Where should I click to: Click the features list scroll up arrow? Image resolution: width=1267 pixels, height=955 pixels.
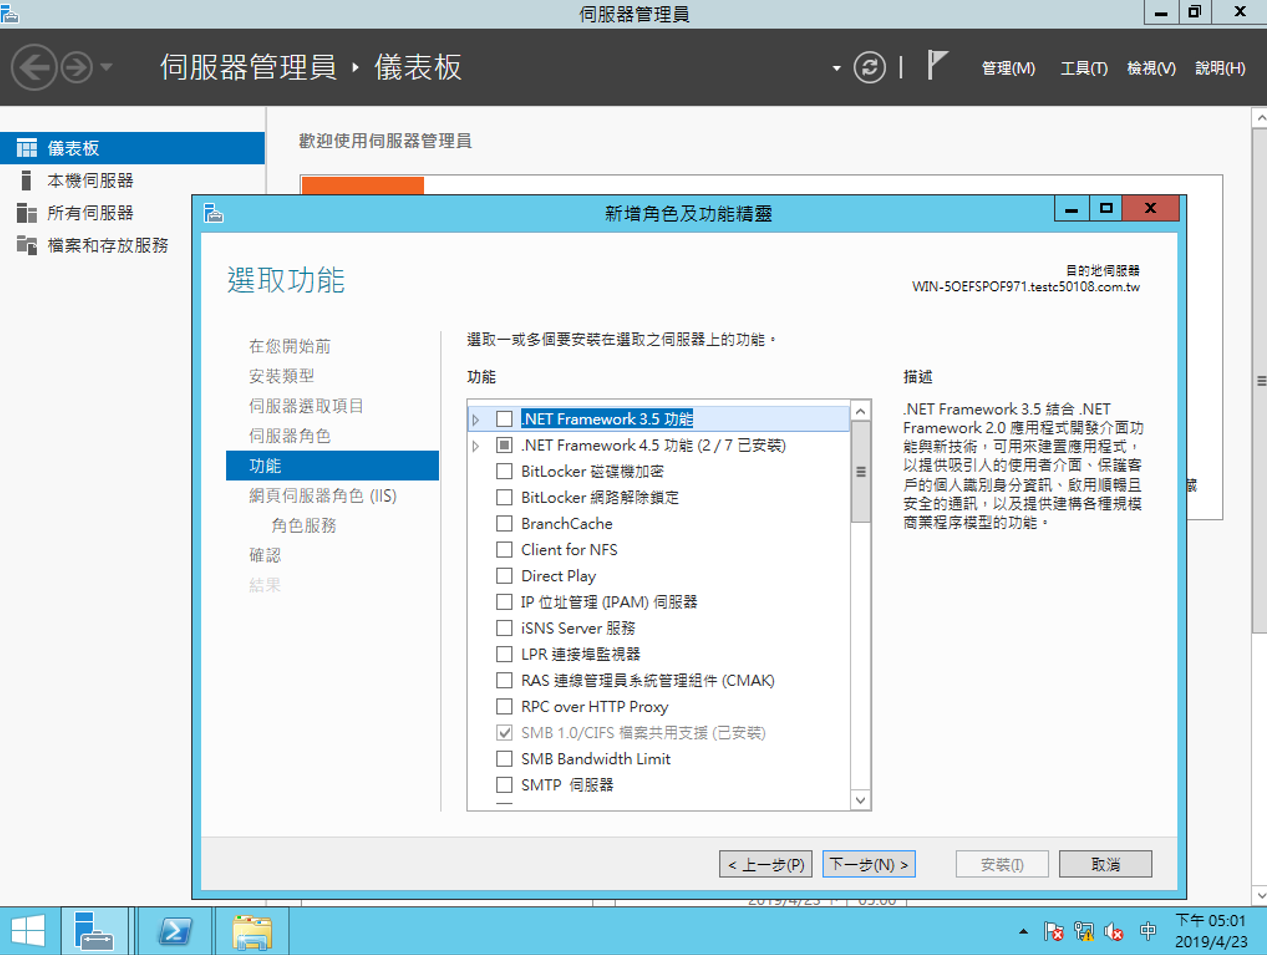[860, 411]
